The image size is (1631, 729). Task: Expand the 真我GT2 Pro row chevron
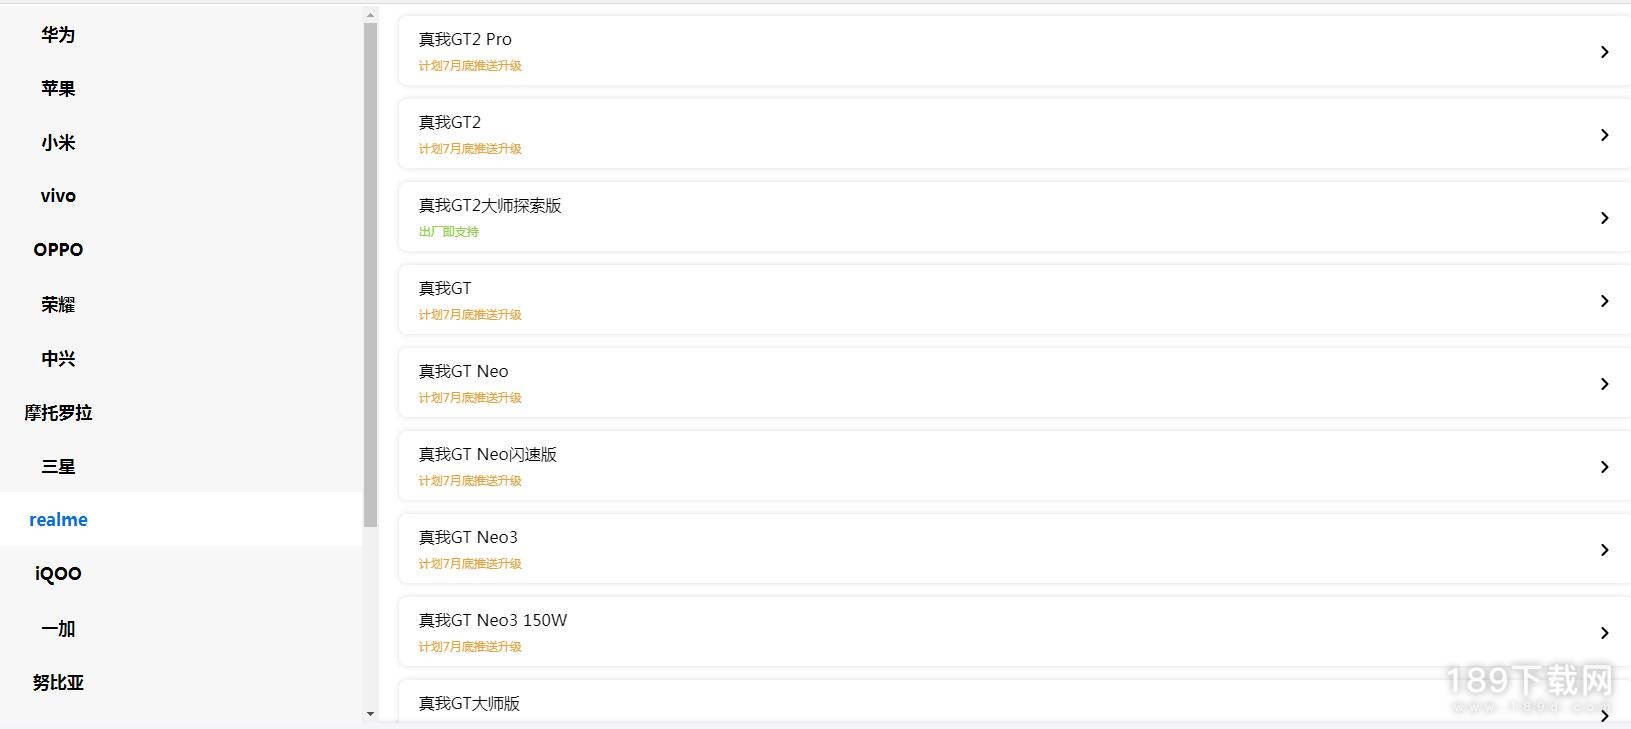coord(1604,52)
